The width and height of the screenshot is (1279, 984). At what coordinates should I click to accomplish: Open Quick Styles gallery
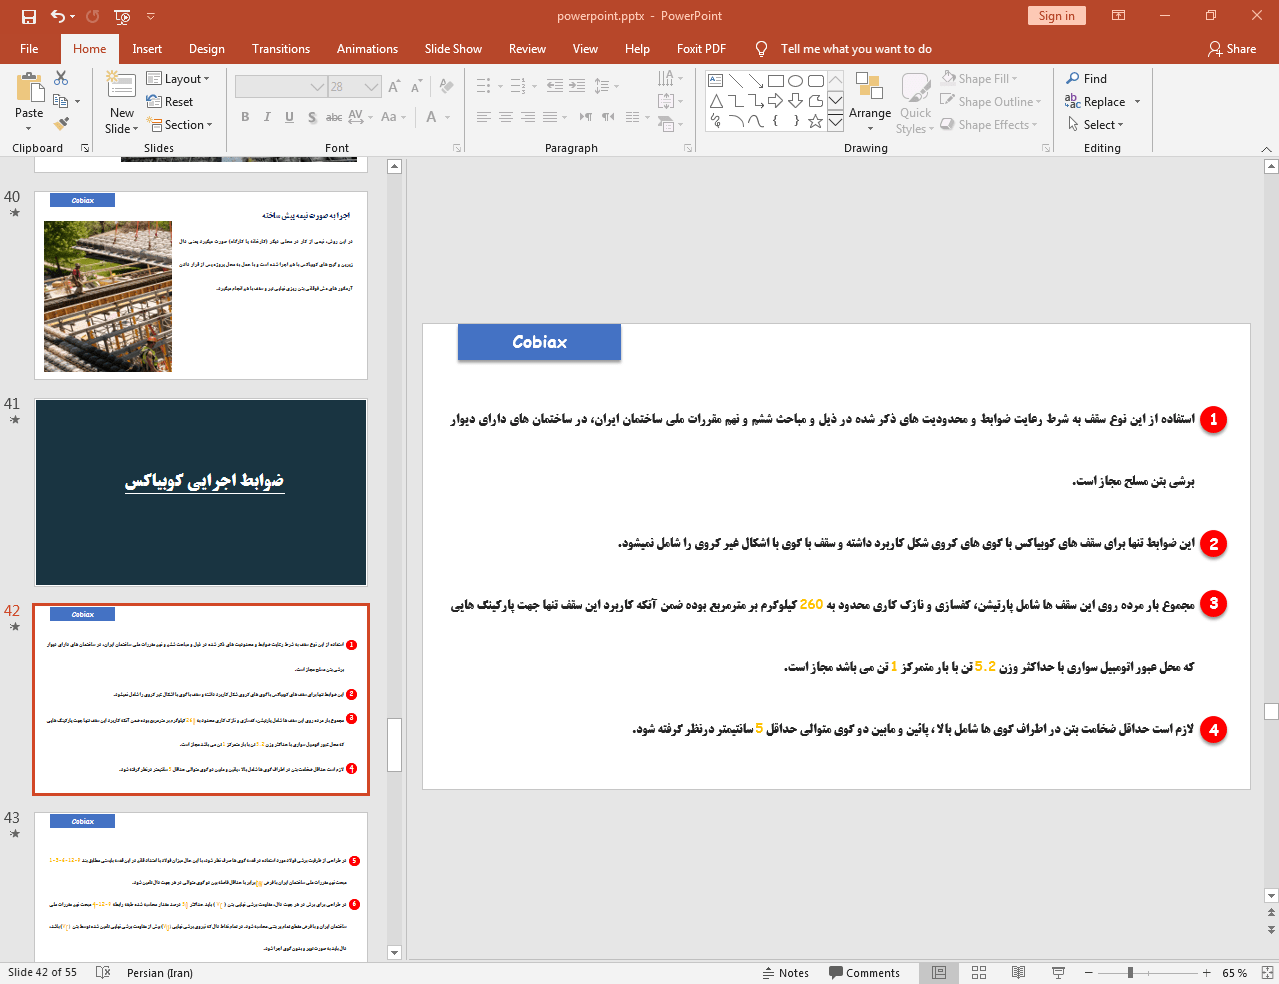pos(915,103)
